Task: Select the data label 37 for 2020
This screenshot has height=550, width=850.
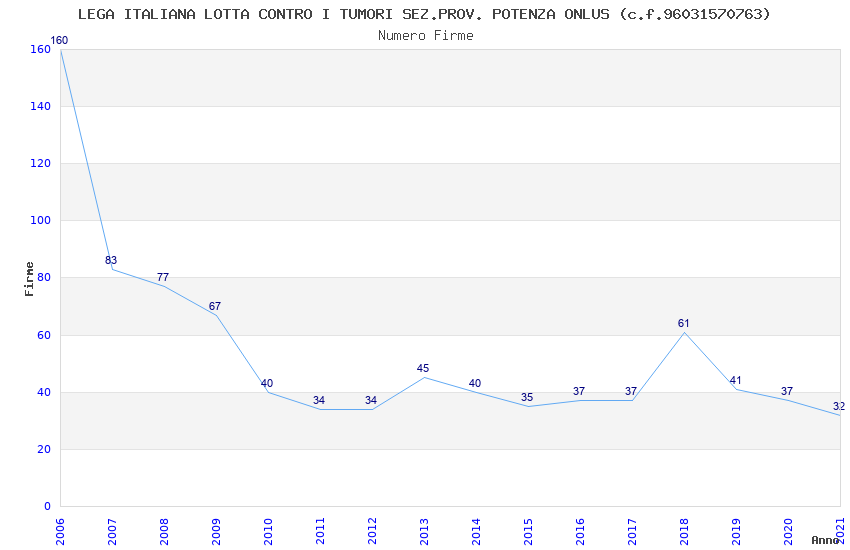Action: [x=787, y=391]
